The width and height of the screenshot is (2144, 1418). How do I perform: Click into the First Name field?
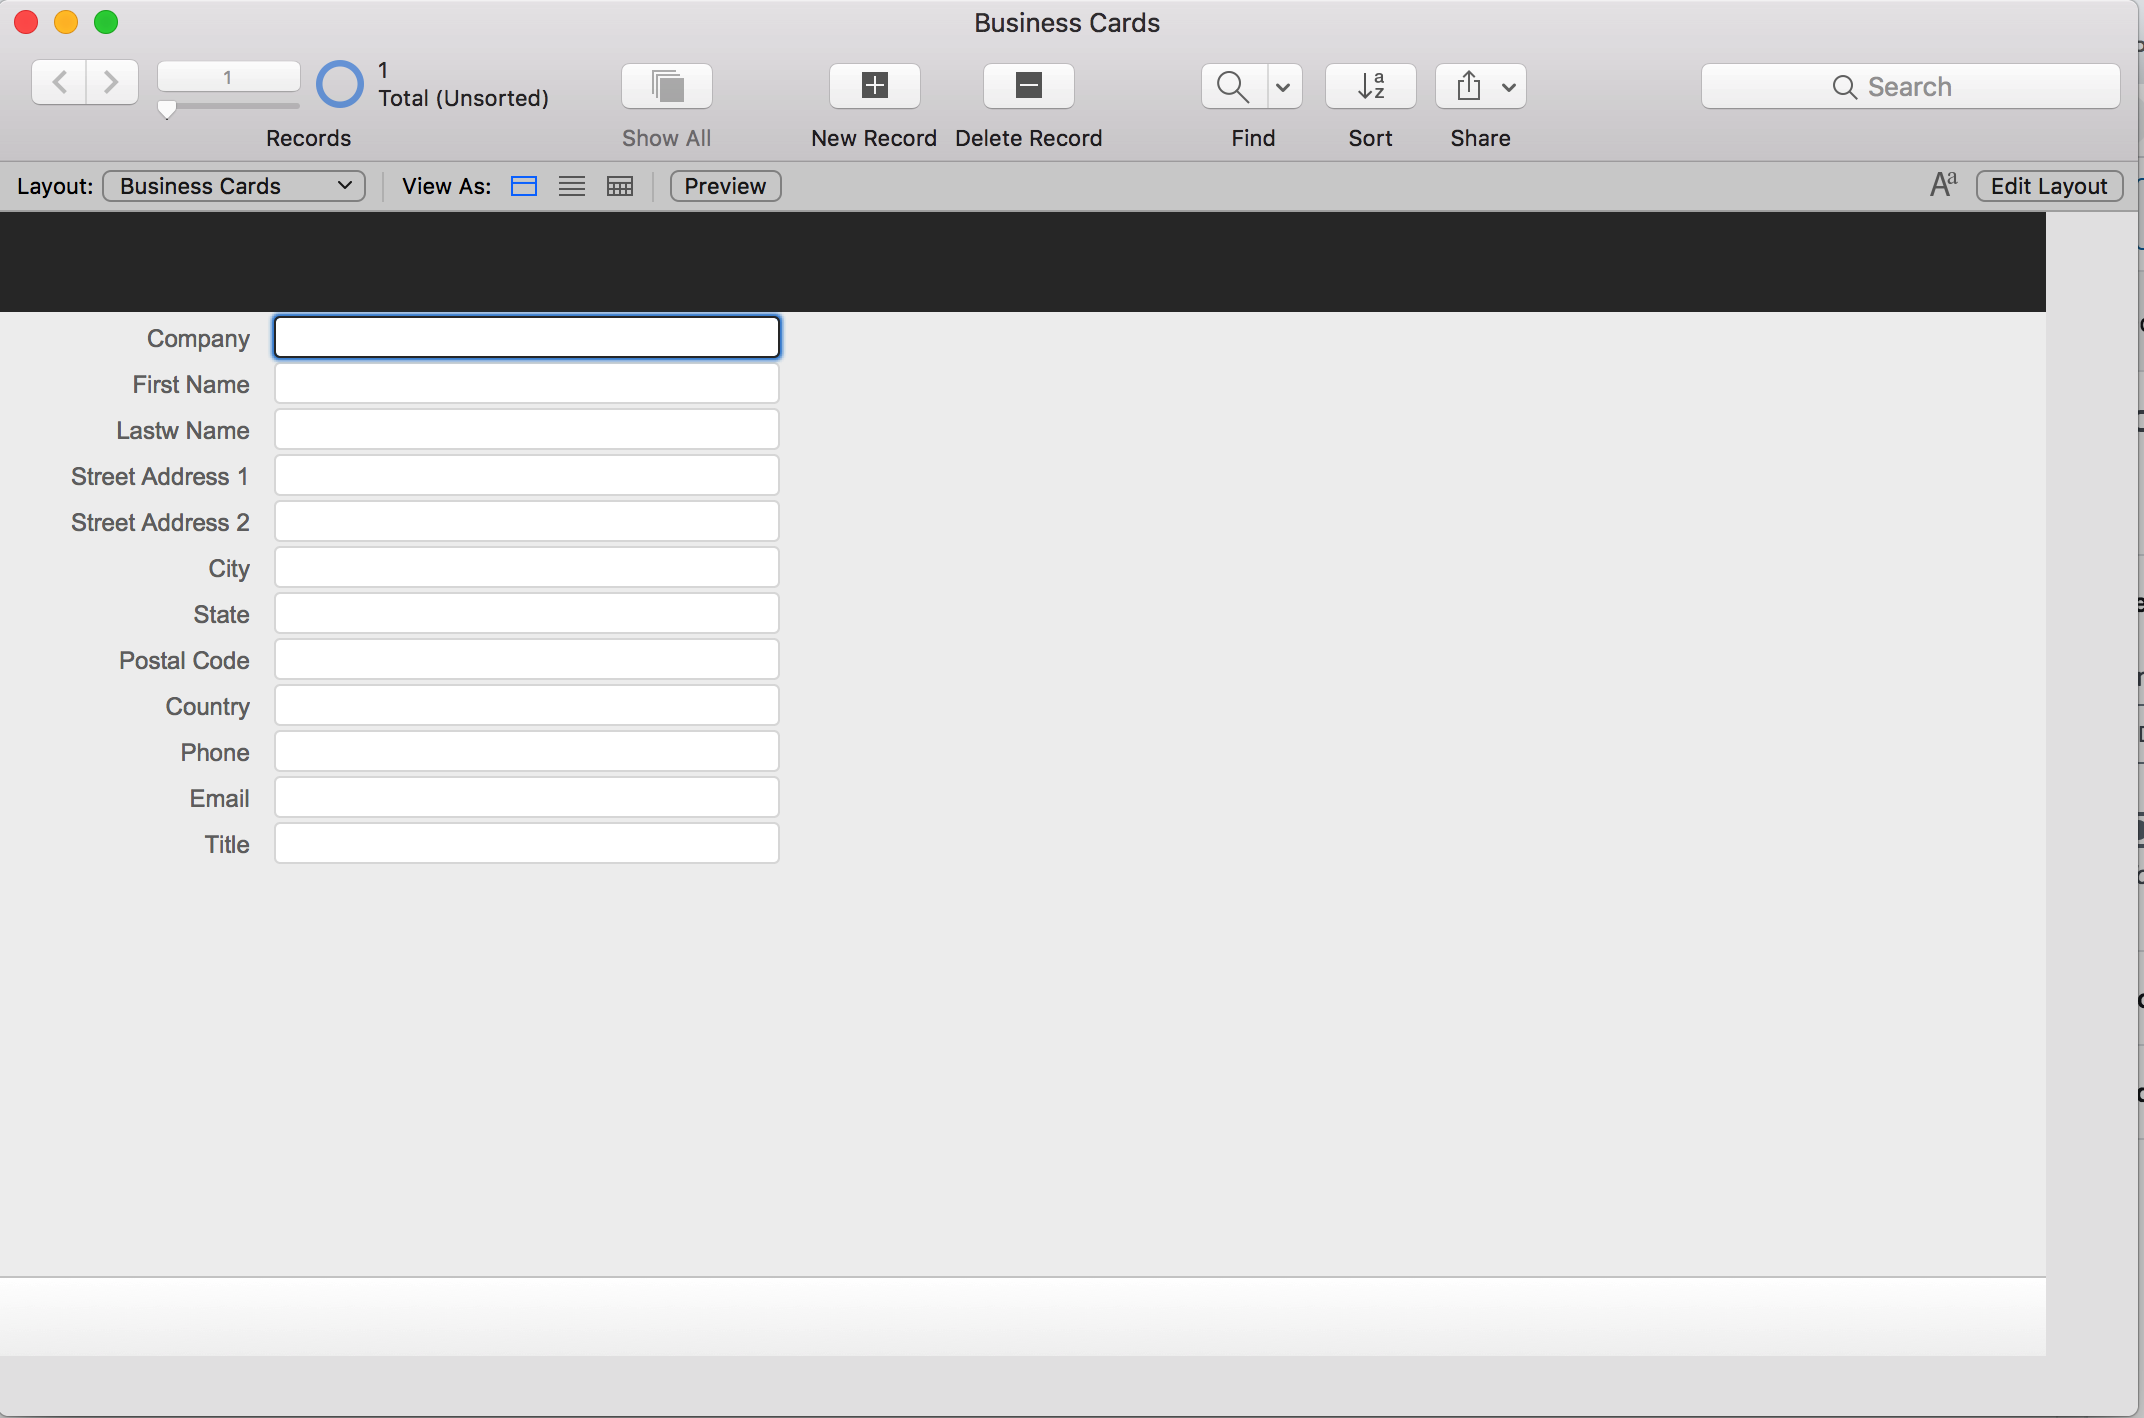pyautogui.click(x=527, y=383)
